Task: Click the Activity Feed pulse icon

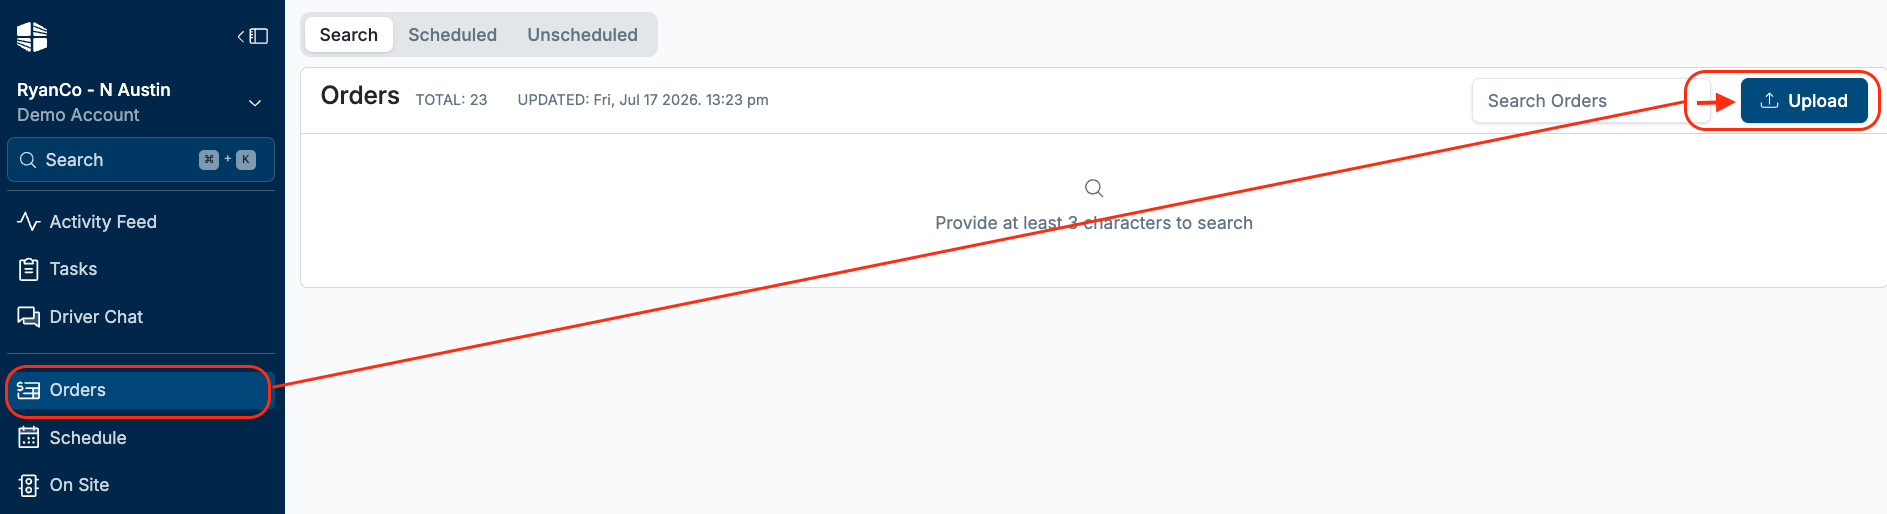Action: (x=29, y=221)
